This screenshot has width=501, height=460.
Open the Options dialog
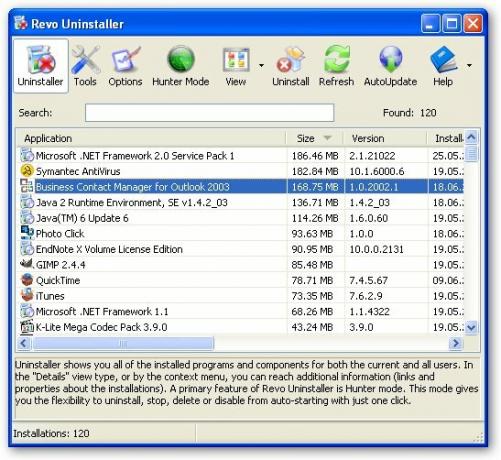[125, 66]
